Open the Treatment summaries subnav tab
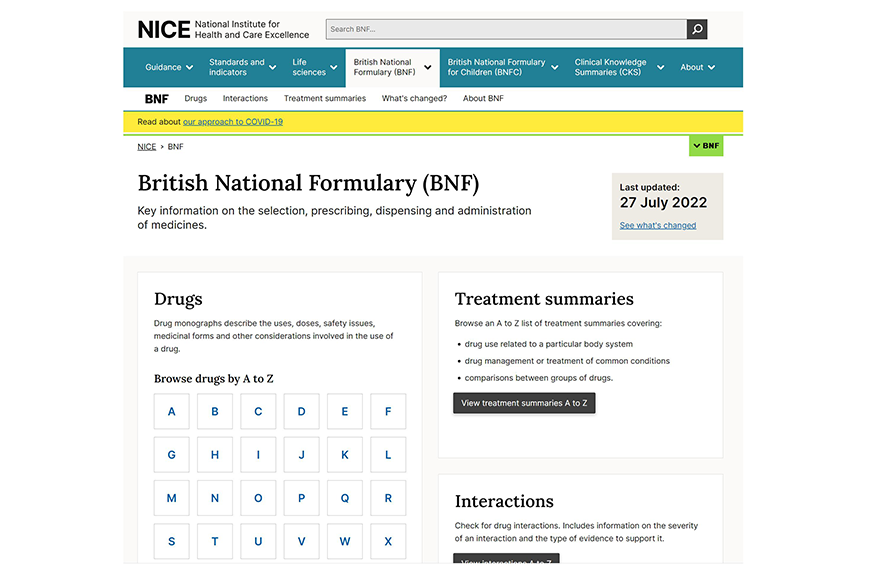871x581 pixels. pyautogui.click(x=325, y=98)
